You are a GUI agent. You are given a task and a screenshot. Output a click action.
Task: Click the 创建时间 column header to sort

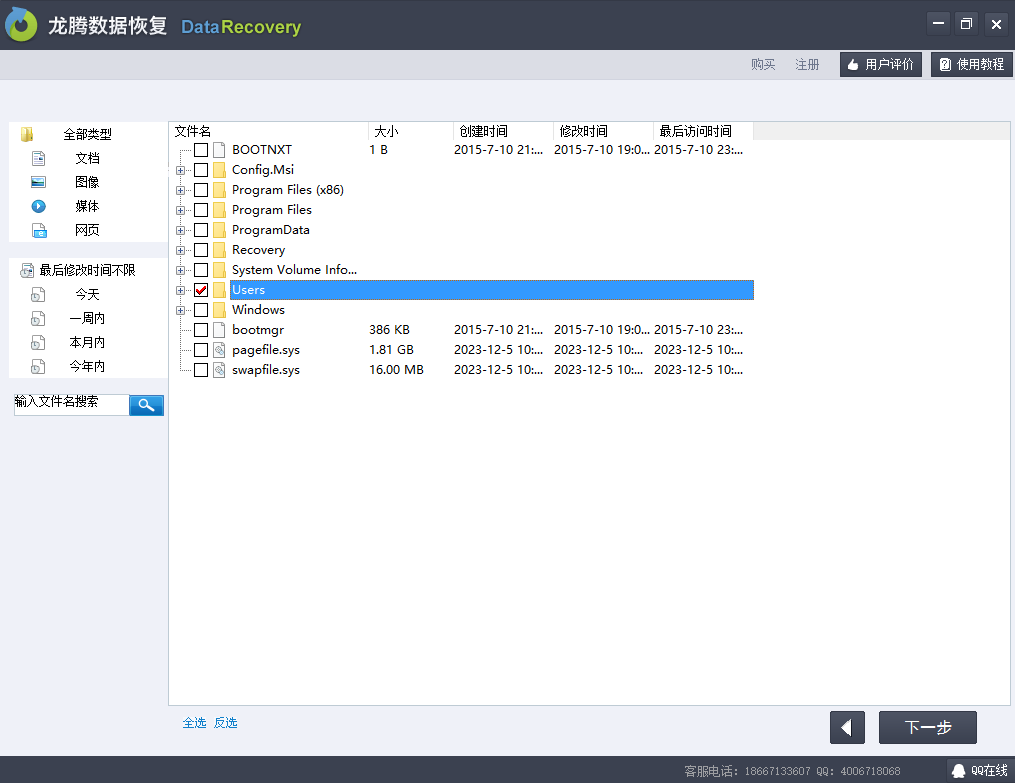tap(485, 130)
